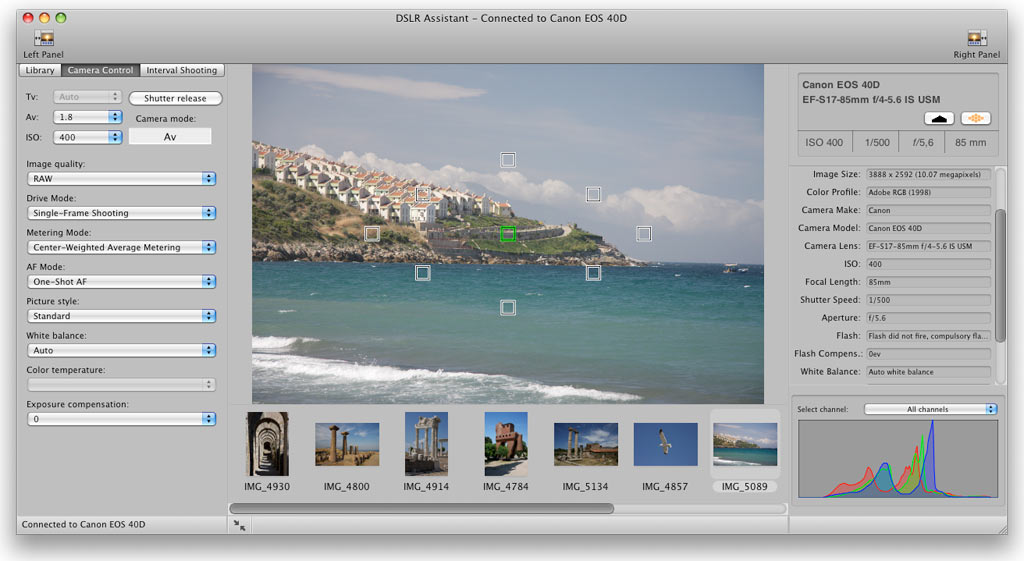Viewport: 1024px width, 561px height.
Task: Click the disabled Tv Auto dropdown
Action: point(88,97)
